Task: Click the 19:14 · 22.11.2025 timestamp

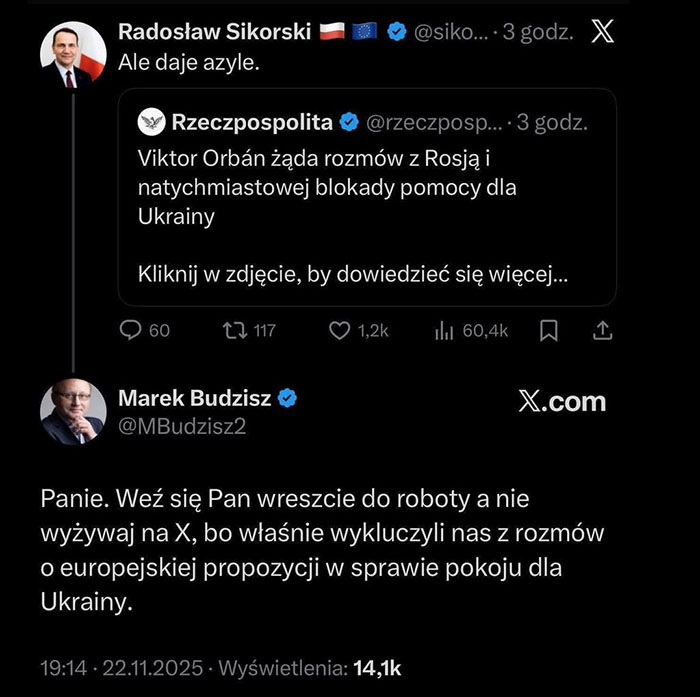Action: (x=122, y=667)
